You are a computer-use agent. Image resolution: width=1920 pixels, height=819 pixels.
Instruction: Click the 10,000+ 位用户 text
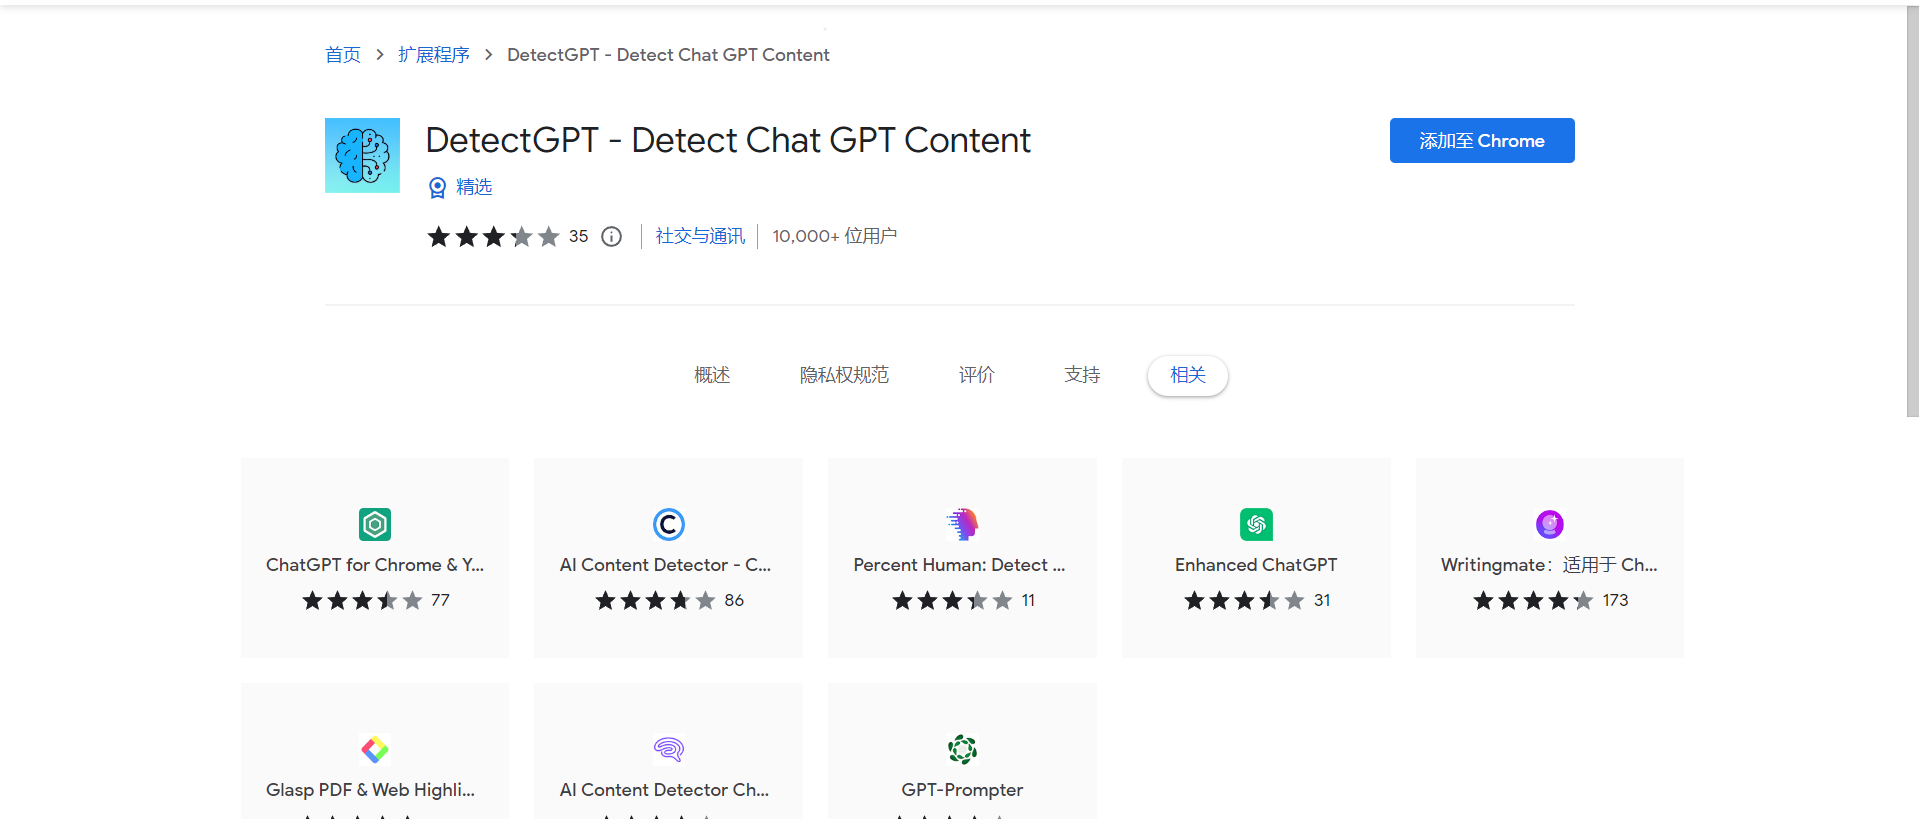pyautogui.click(x=834, y=236)
